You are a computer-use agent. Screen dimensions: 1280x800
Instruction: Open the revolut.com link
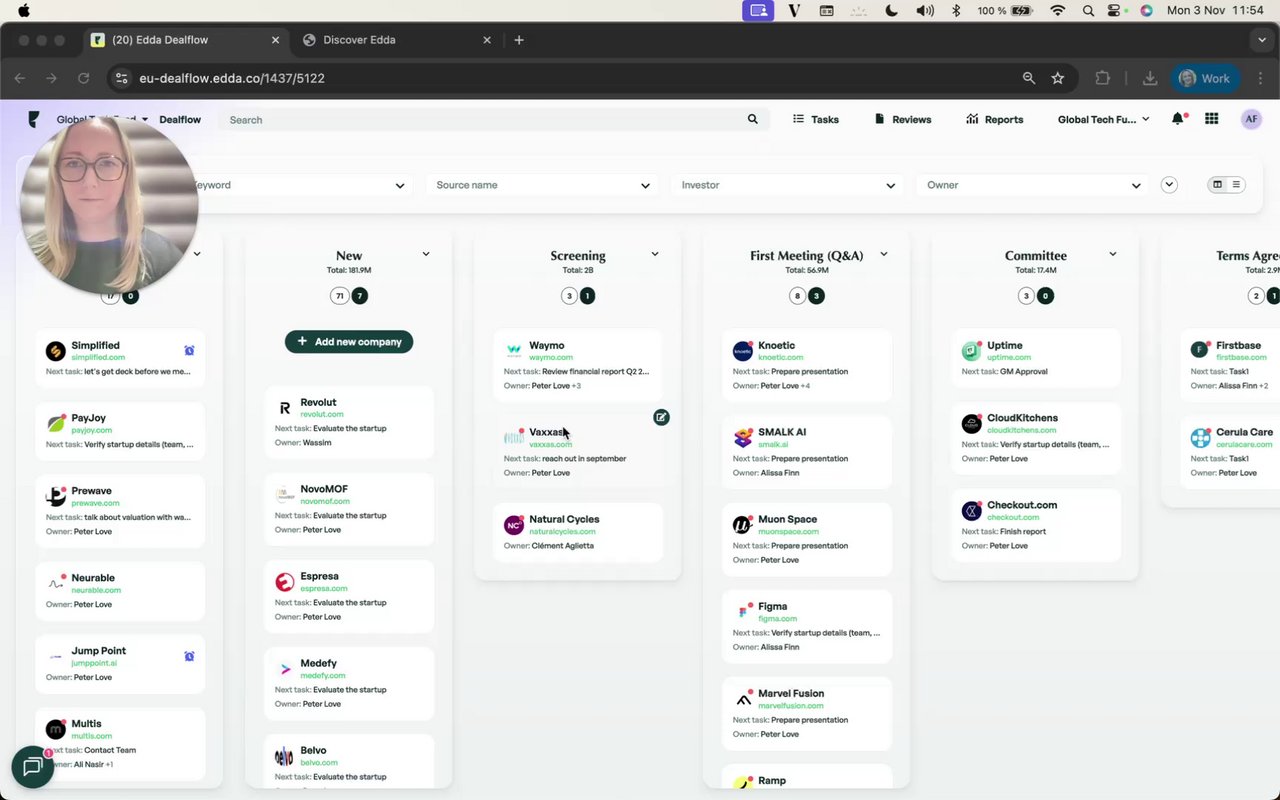[x=322, y=414]
